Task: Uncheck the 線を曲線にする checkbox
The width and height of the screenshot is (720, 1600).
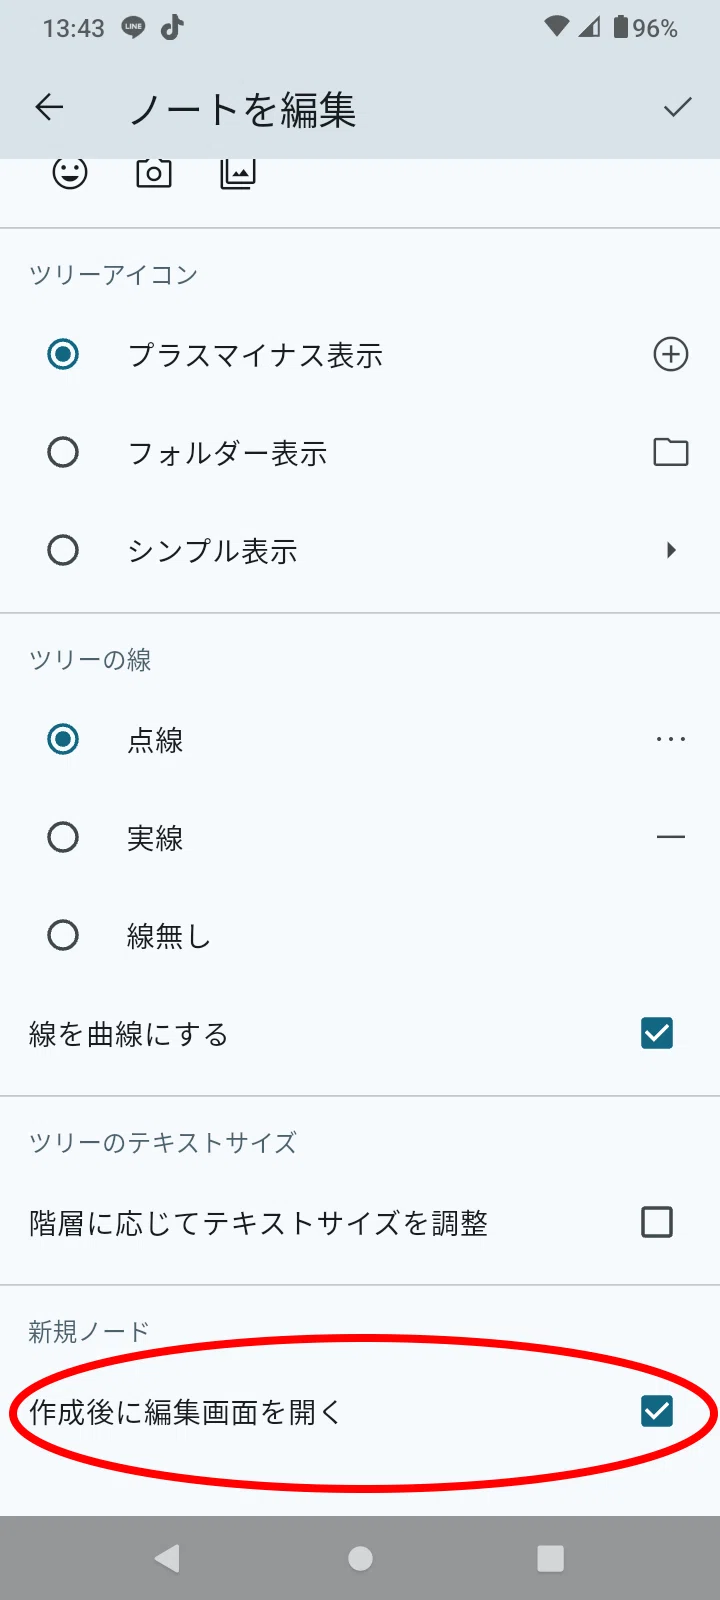Action: 657,1033
